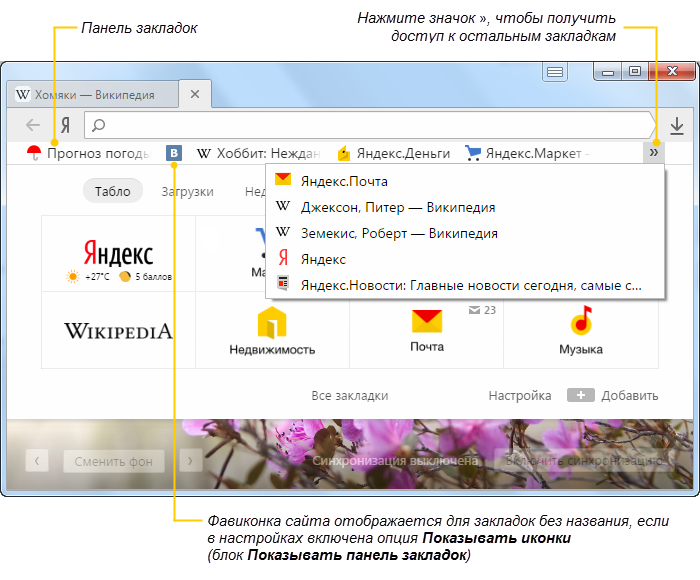This screenshot has height=580, width=700.
Task: Open the downloads arrow icon
Action: pos(677,126)
